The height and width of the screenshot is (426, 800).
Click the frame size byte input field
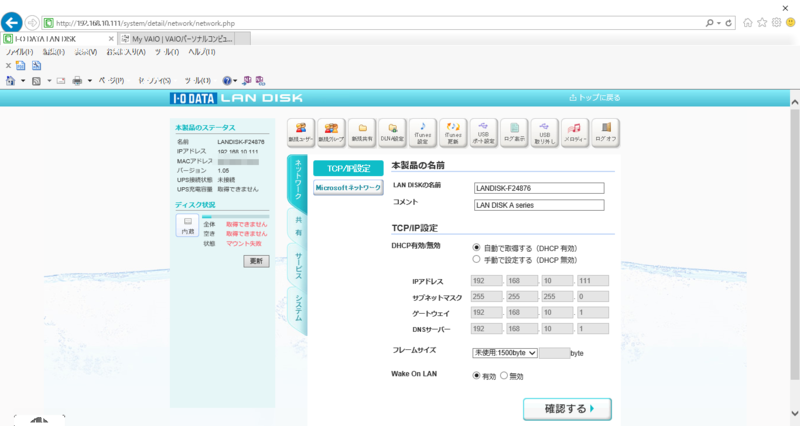555,353
